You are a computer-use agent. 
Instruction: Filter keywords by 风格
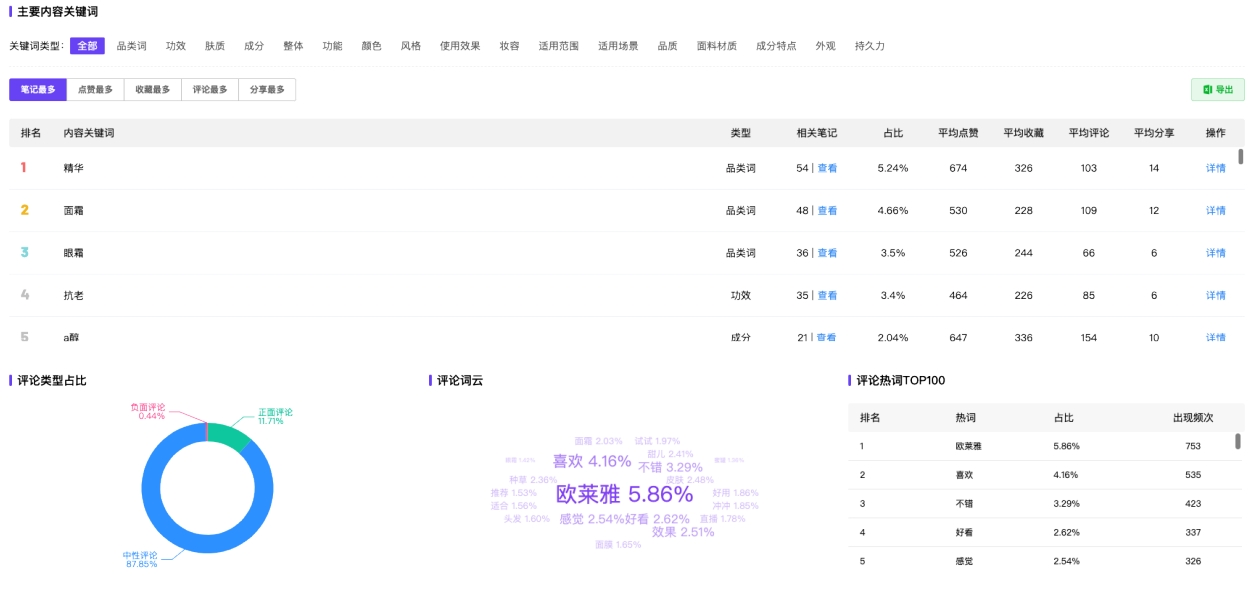pos(410,46)
